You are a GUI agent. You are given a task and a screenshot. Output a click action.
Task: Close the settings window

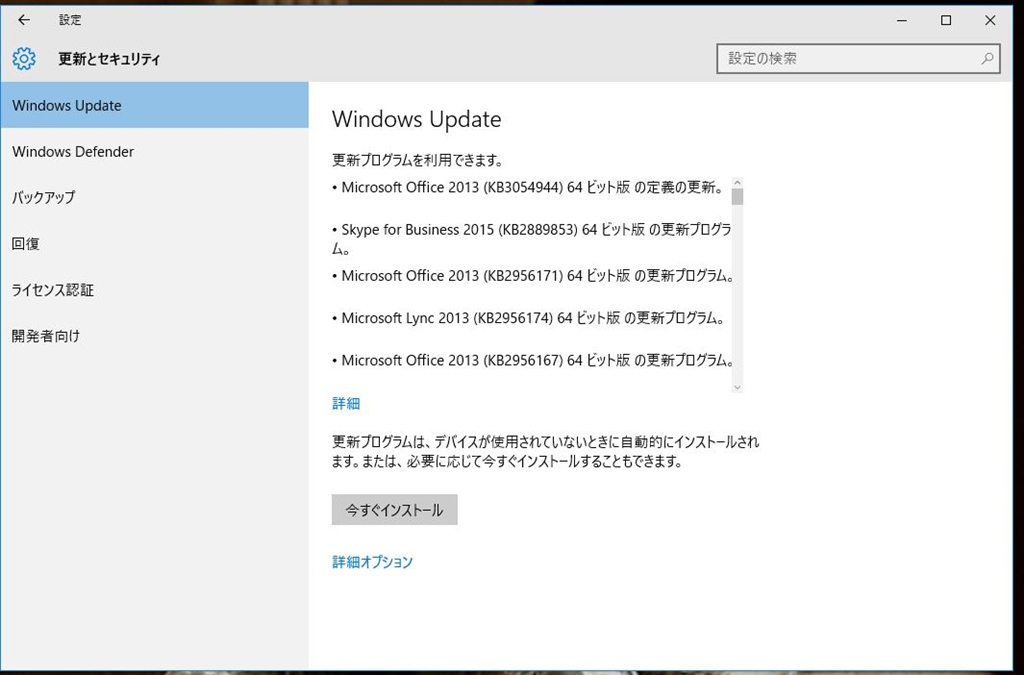tap(990, 20)
